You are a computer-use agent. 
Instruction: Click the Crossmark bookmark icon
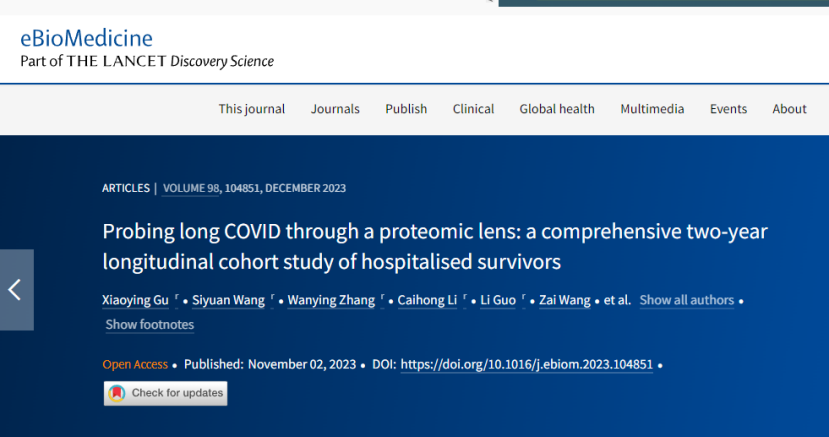(117, 393)
